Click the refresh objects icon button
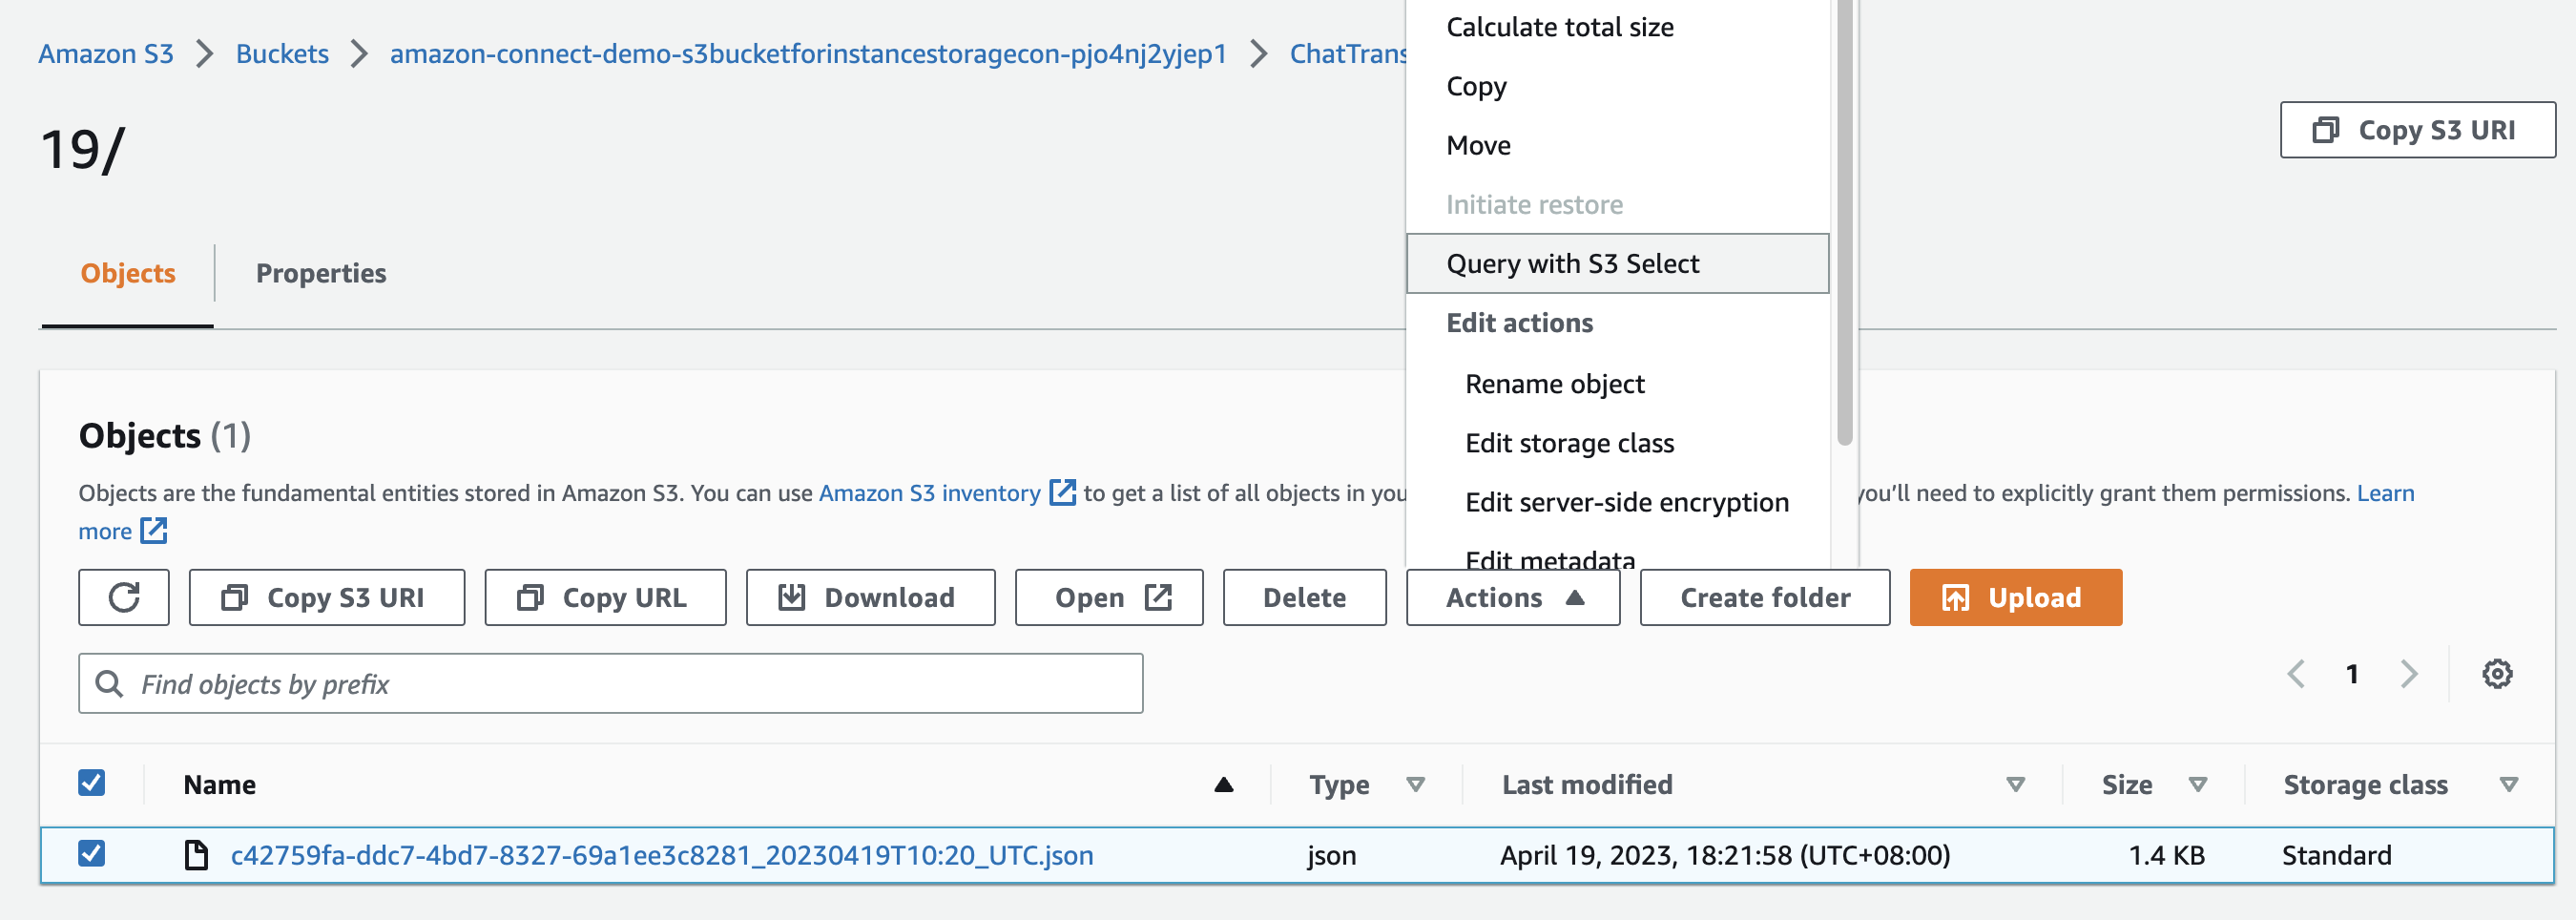The width and height of the screenshot is (2576, 920). pos(124,597)
